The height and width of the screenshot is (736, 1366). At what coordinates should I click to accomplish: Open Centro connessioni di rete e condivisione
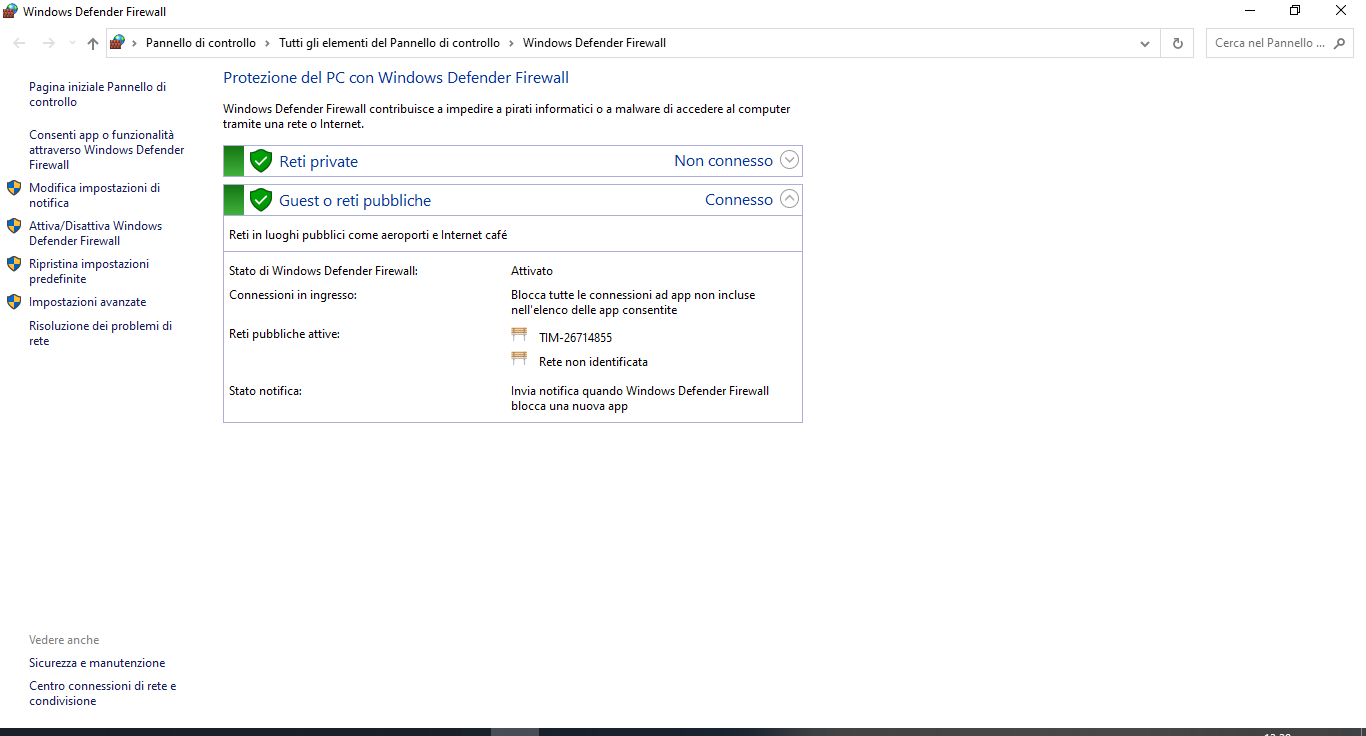(x=103, y=694)
